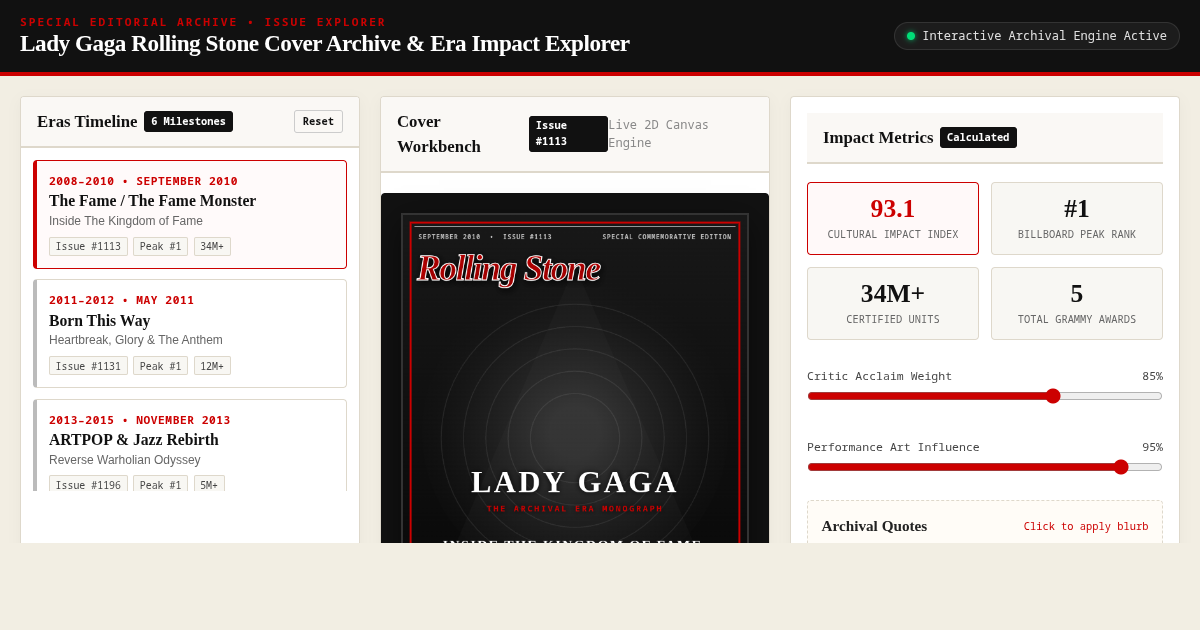
Task: Click the 6 Milestones badge
Action: 188,121
